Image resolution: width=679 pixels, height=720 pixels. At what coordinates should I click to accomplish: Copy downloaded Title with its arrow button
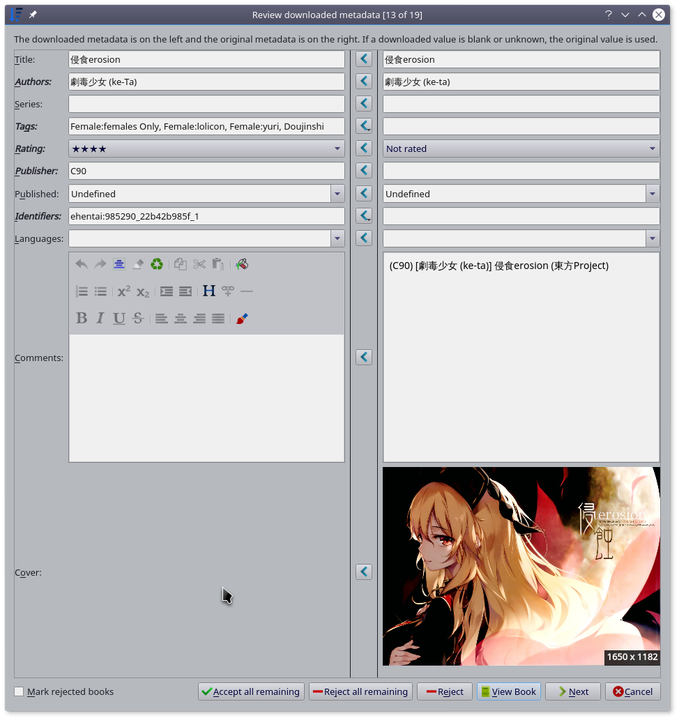pos(364,59)
